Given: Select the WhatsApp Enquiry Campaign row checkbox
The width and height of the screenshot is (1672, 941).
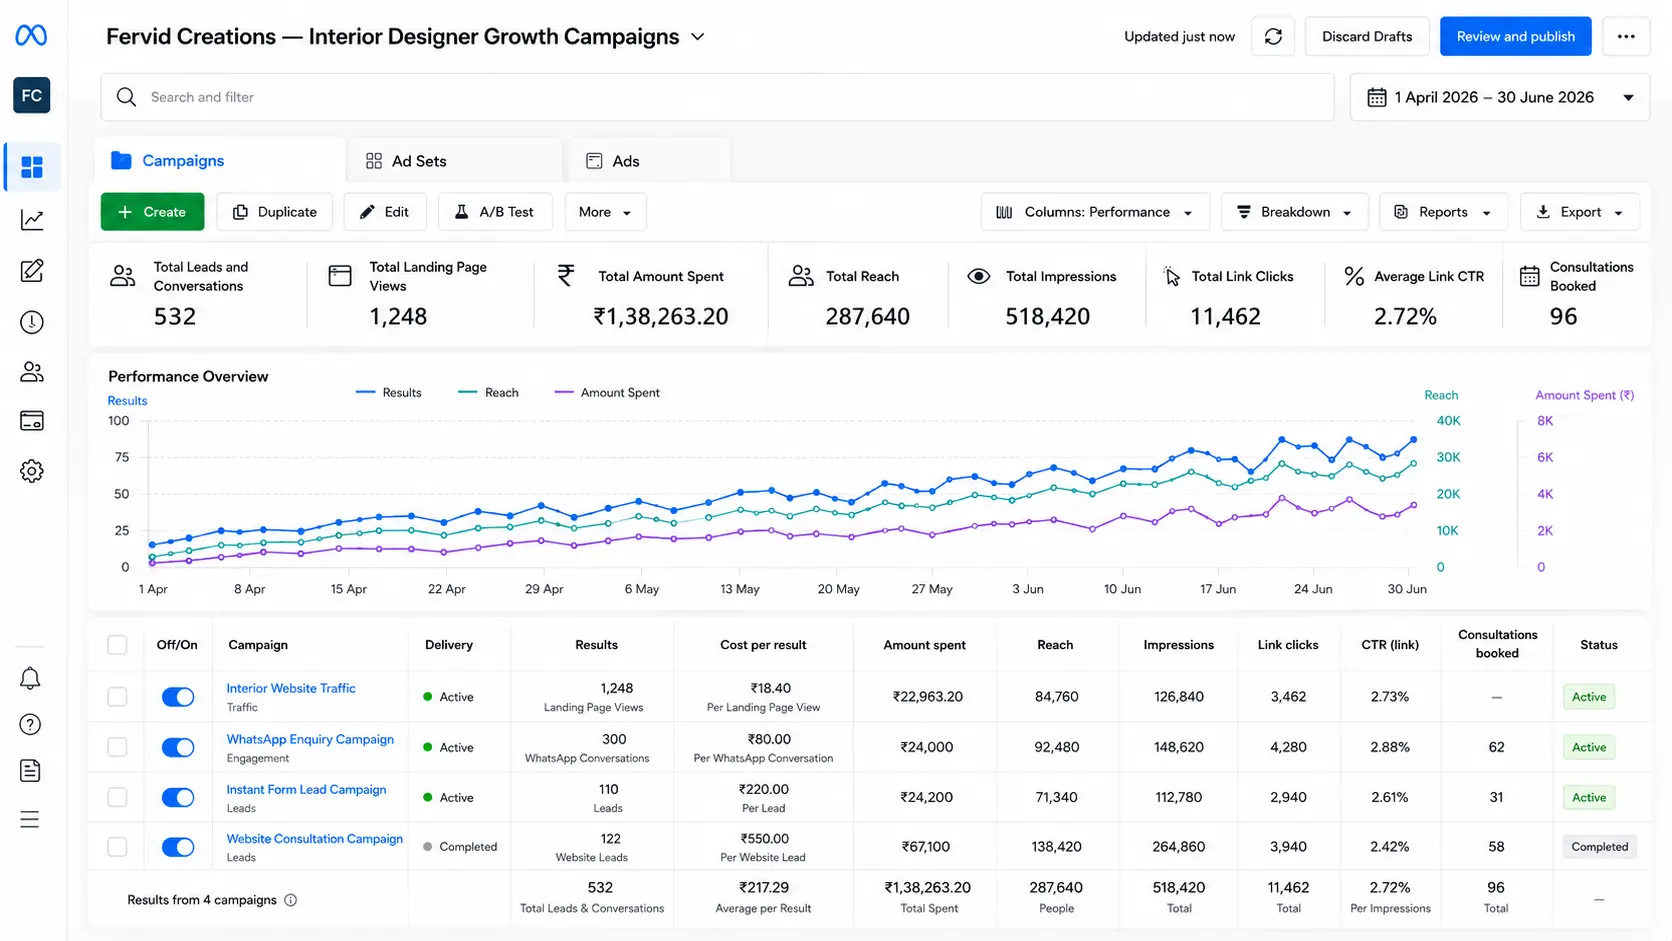Looking at the screenshot, I should tap(117, 747).
